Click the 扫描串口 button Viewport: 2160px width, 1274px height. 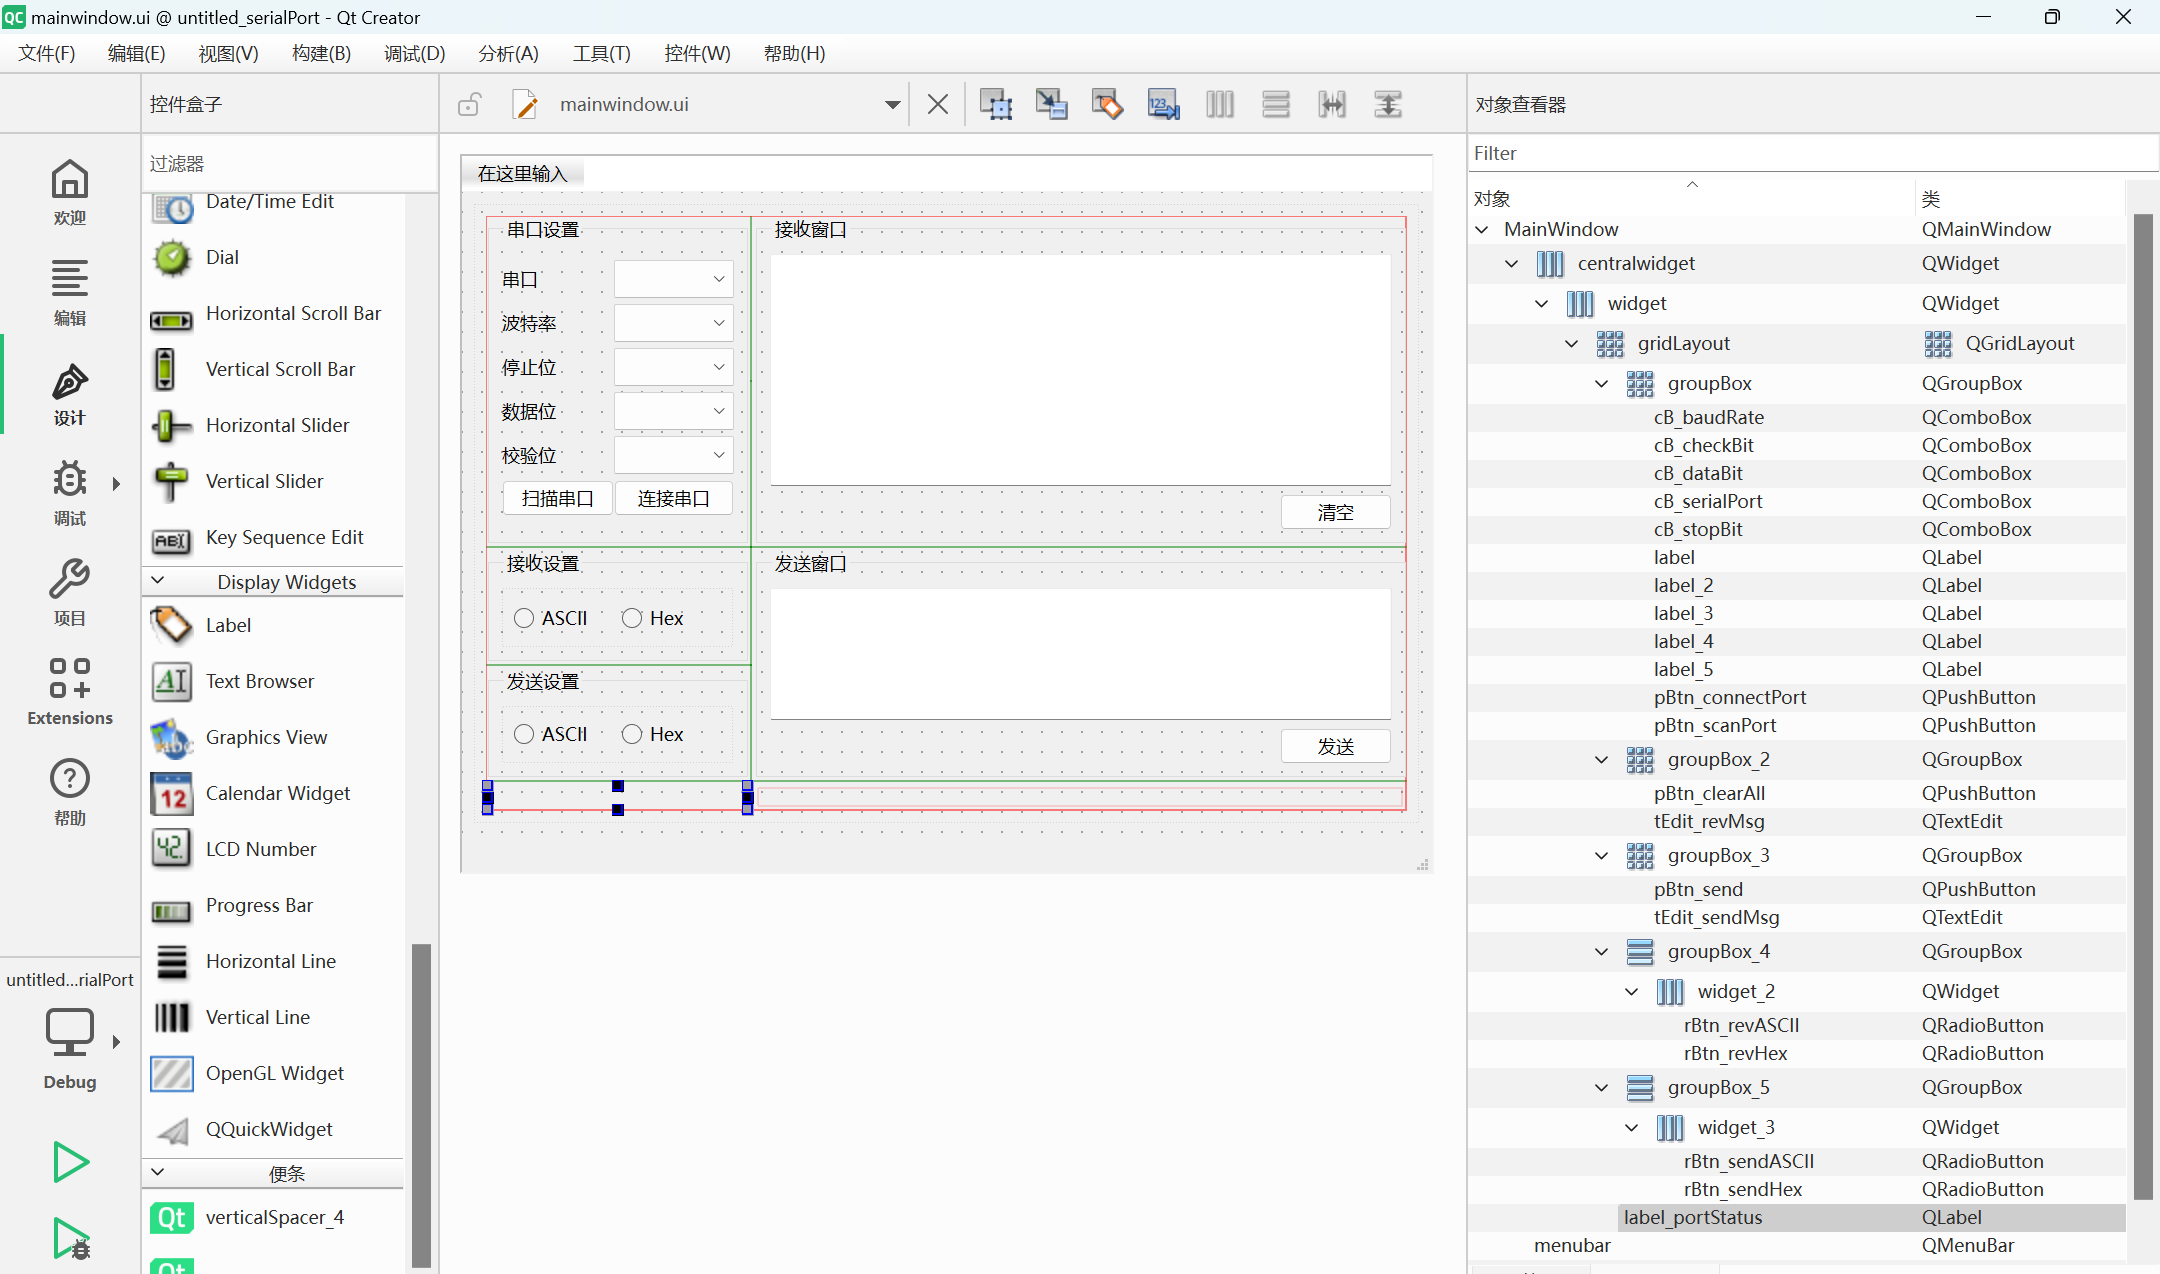click(557, 498)
